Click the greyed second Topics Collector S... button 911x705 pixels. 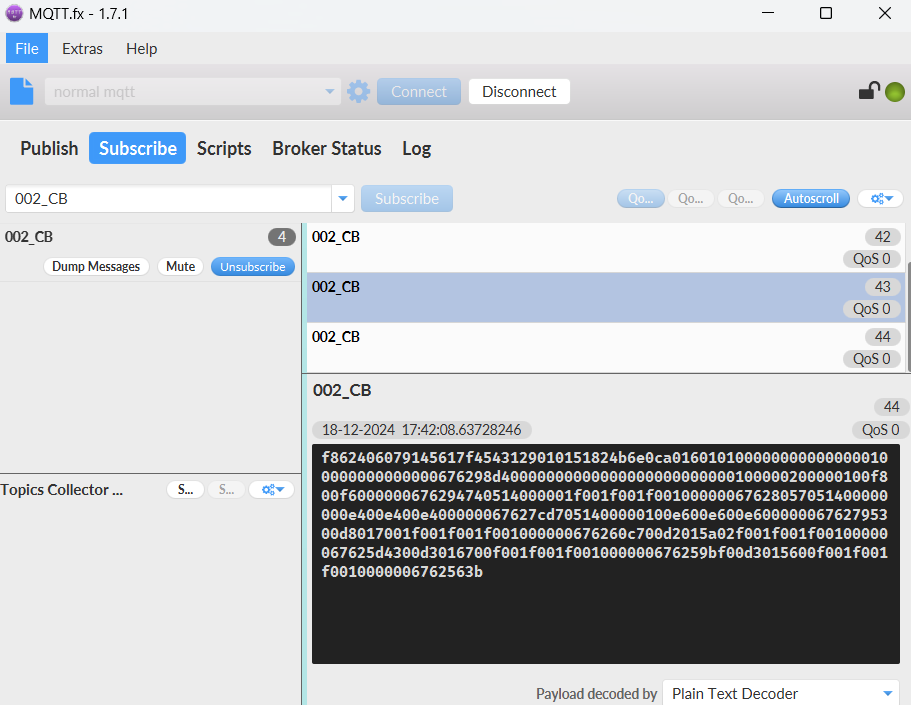click(x=227, y=490)
